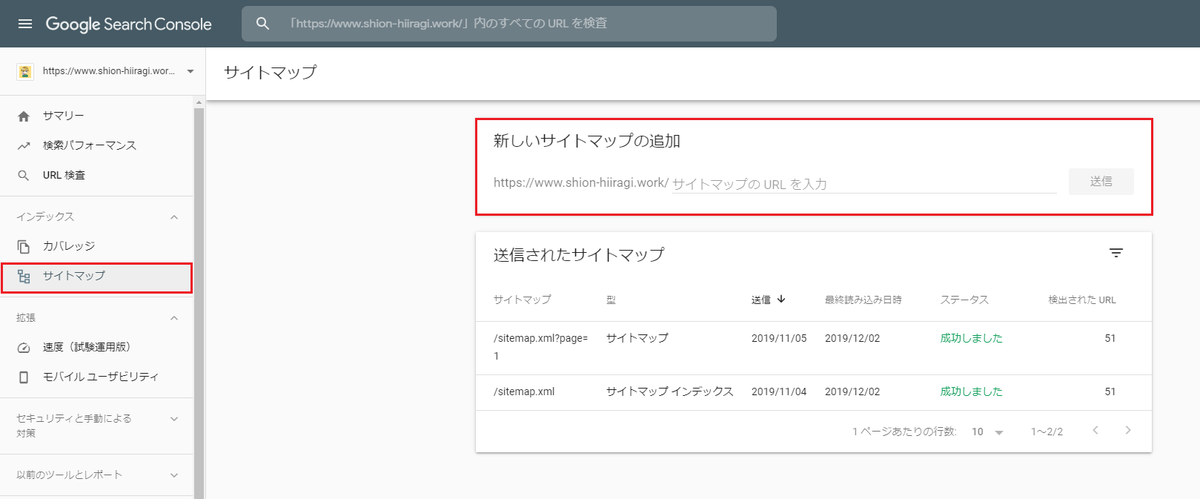Click the search magnifier icon in top bar
1200x499 pixels.
(263, 24)
